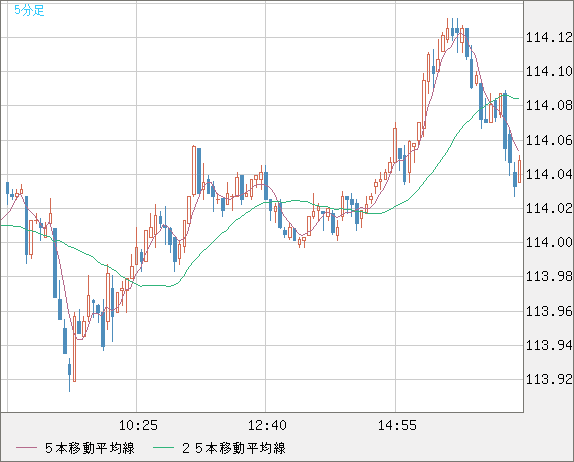
Task: Click the 14:55 time axis label
Action: tap(397, 425)
